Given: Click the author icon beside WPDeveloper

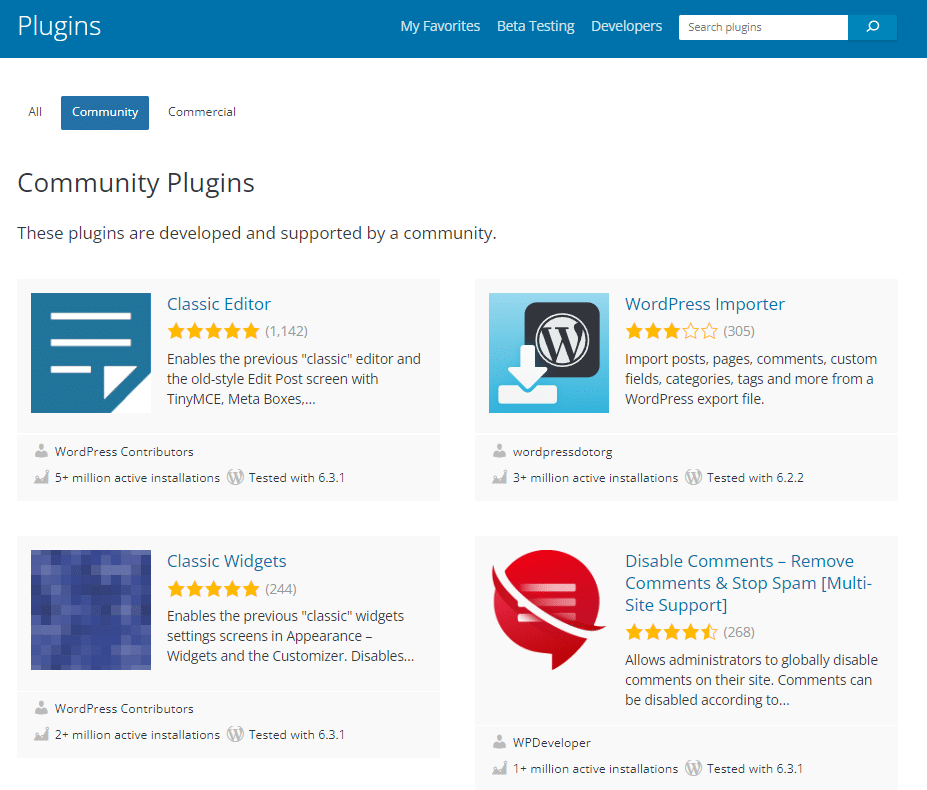Looking at the screenshot, I should click(x=500, y=742).
